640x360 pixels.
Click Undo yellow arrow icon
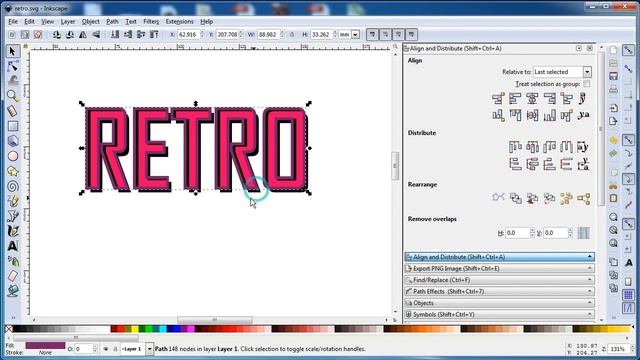coord(613,140)
